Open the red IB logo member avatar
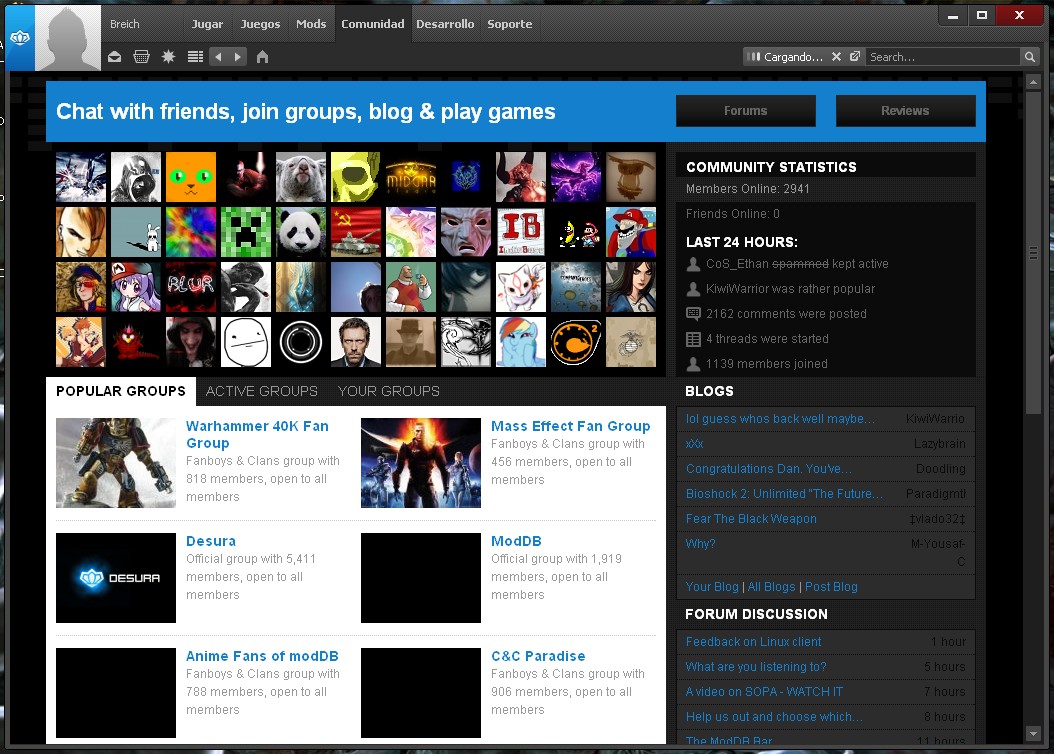1054x754 pixels. (x=521, y=232)
